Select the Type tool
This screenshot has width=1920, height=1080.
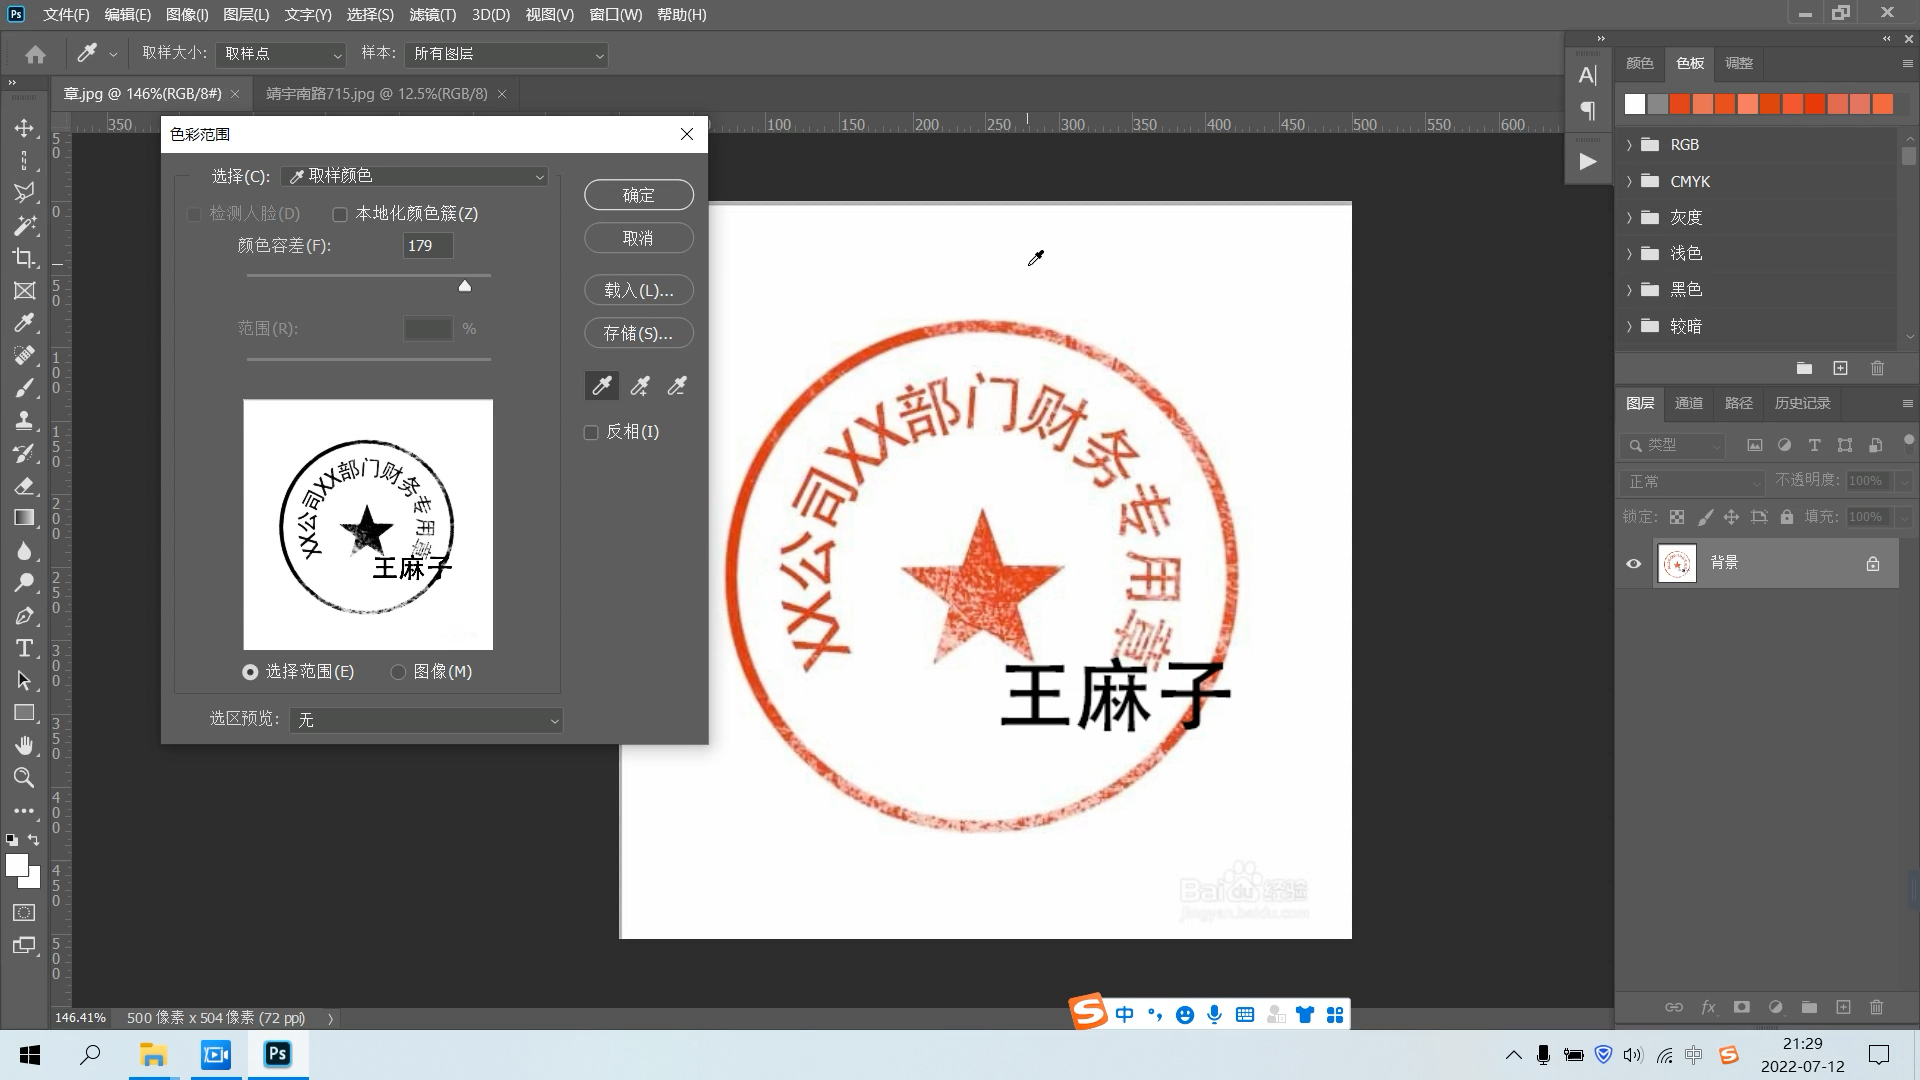[x=25, y=648]
